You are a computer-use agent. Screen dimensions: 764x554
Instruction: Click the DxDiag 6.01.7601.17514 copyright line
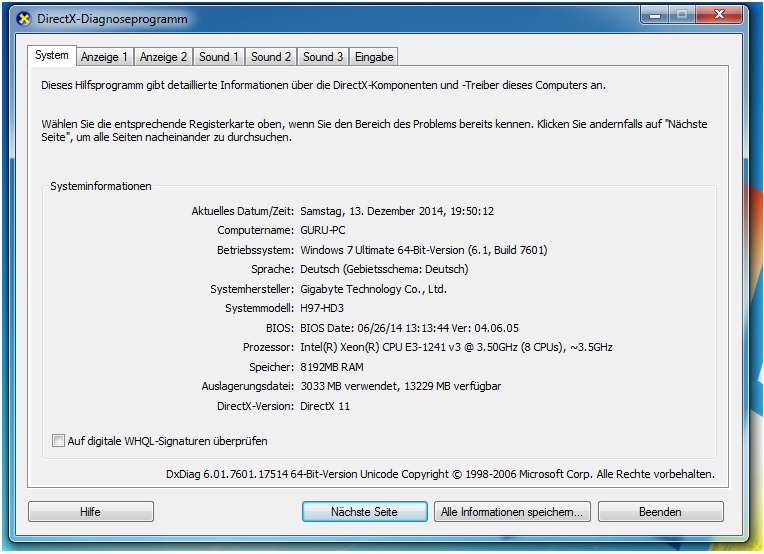(440, 474)
